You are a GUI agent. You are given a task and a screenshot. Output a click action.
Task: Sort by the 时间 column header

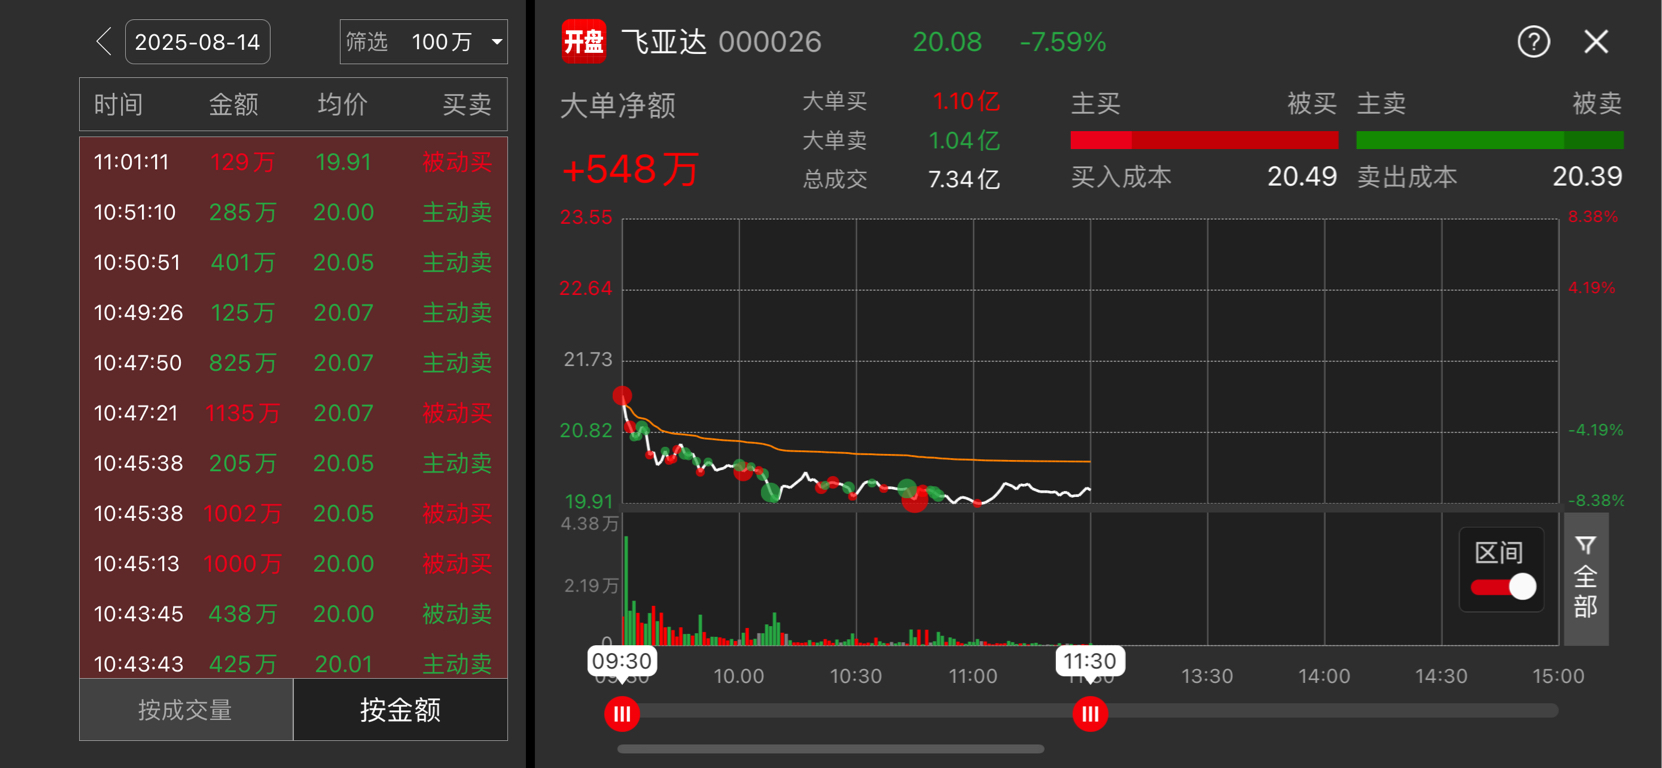point(118,105)
